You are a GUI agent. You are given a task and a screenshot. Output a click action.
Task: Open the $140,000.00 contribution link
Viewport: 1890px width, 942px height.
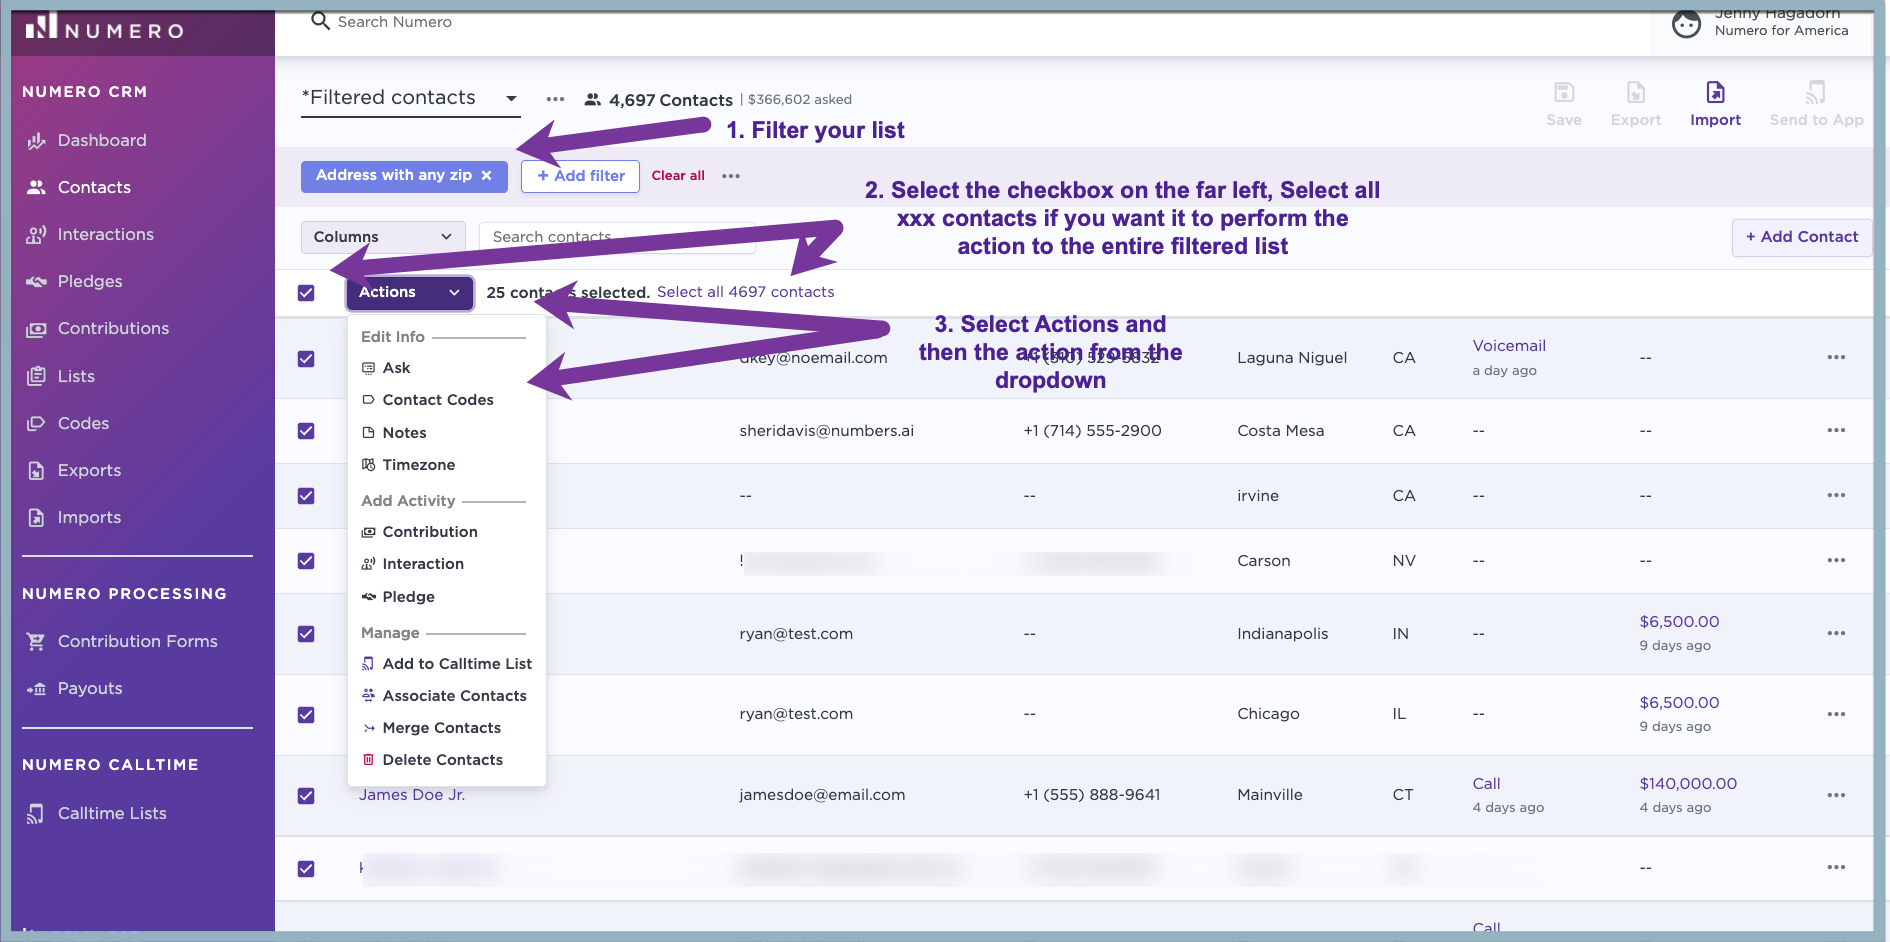pyautogui.click(x=1688, y=784)
